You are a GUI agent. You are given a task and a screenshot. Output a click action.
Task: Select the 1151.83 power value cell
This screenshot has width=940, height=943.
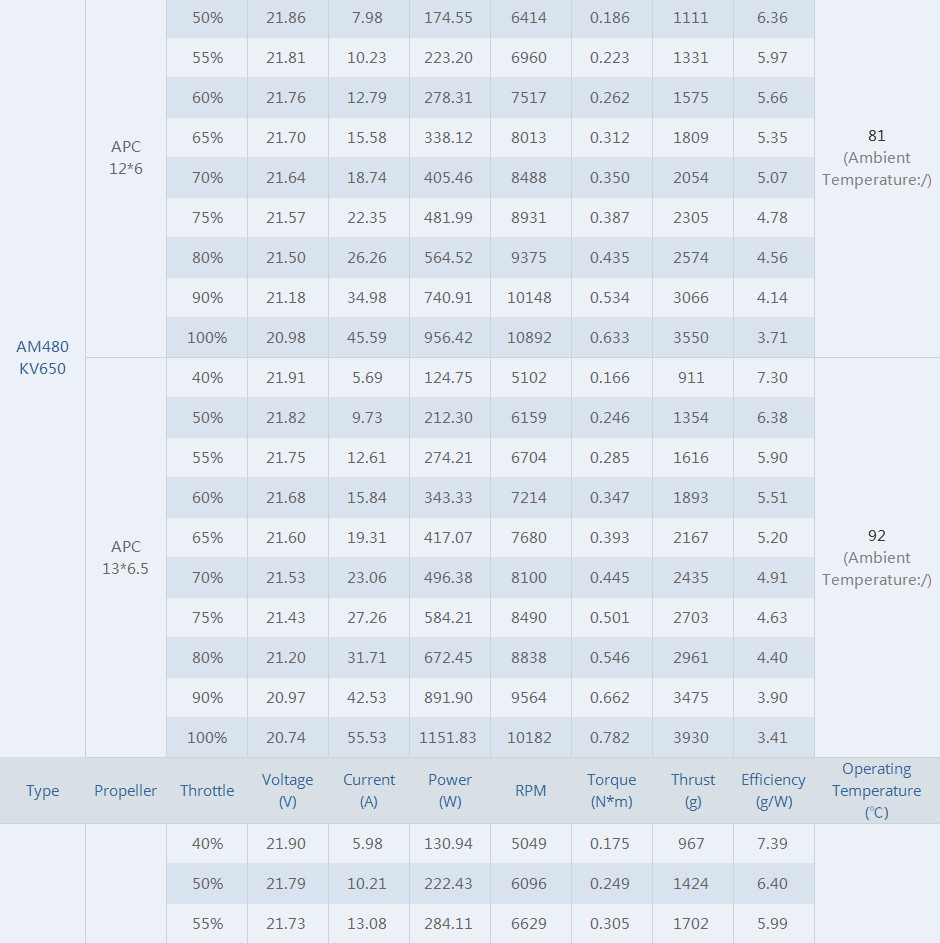(x=448, y=738)
